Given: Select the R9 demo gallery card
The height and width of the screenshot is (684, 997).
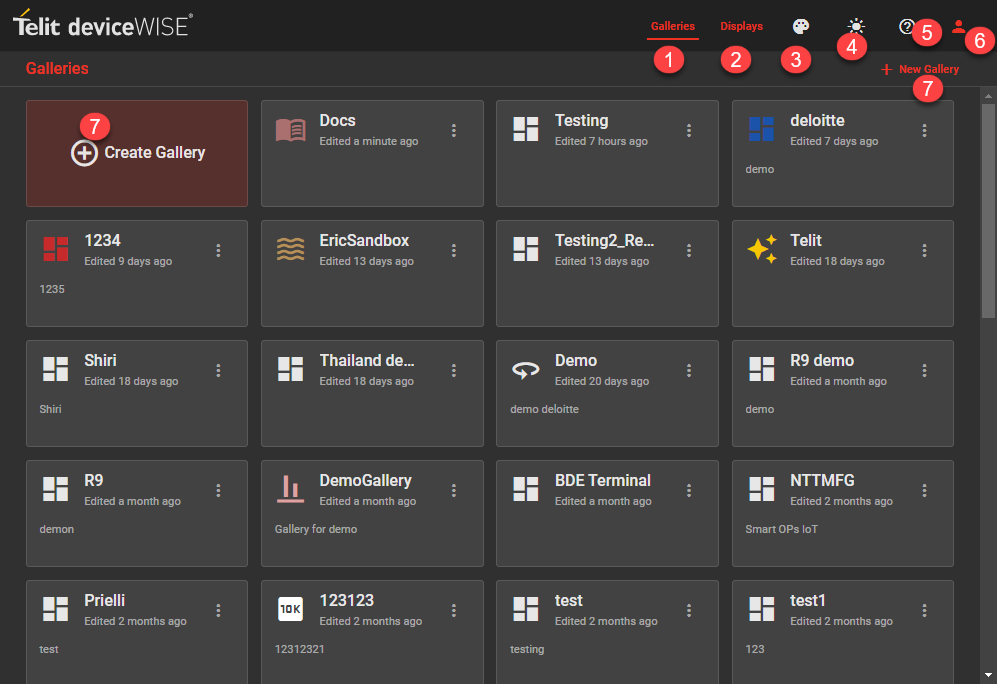Looking at the screenshot, I should pyautogui.click(x=842, y=393).
